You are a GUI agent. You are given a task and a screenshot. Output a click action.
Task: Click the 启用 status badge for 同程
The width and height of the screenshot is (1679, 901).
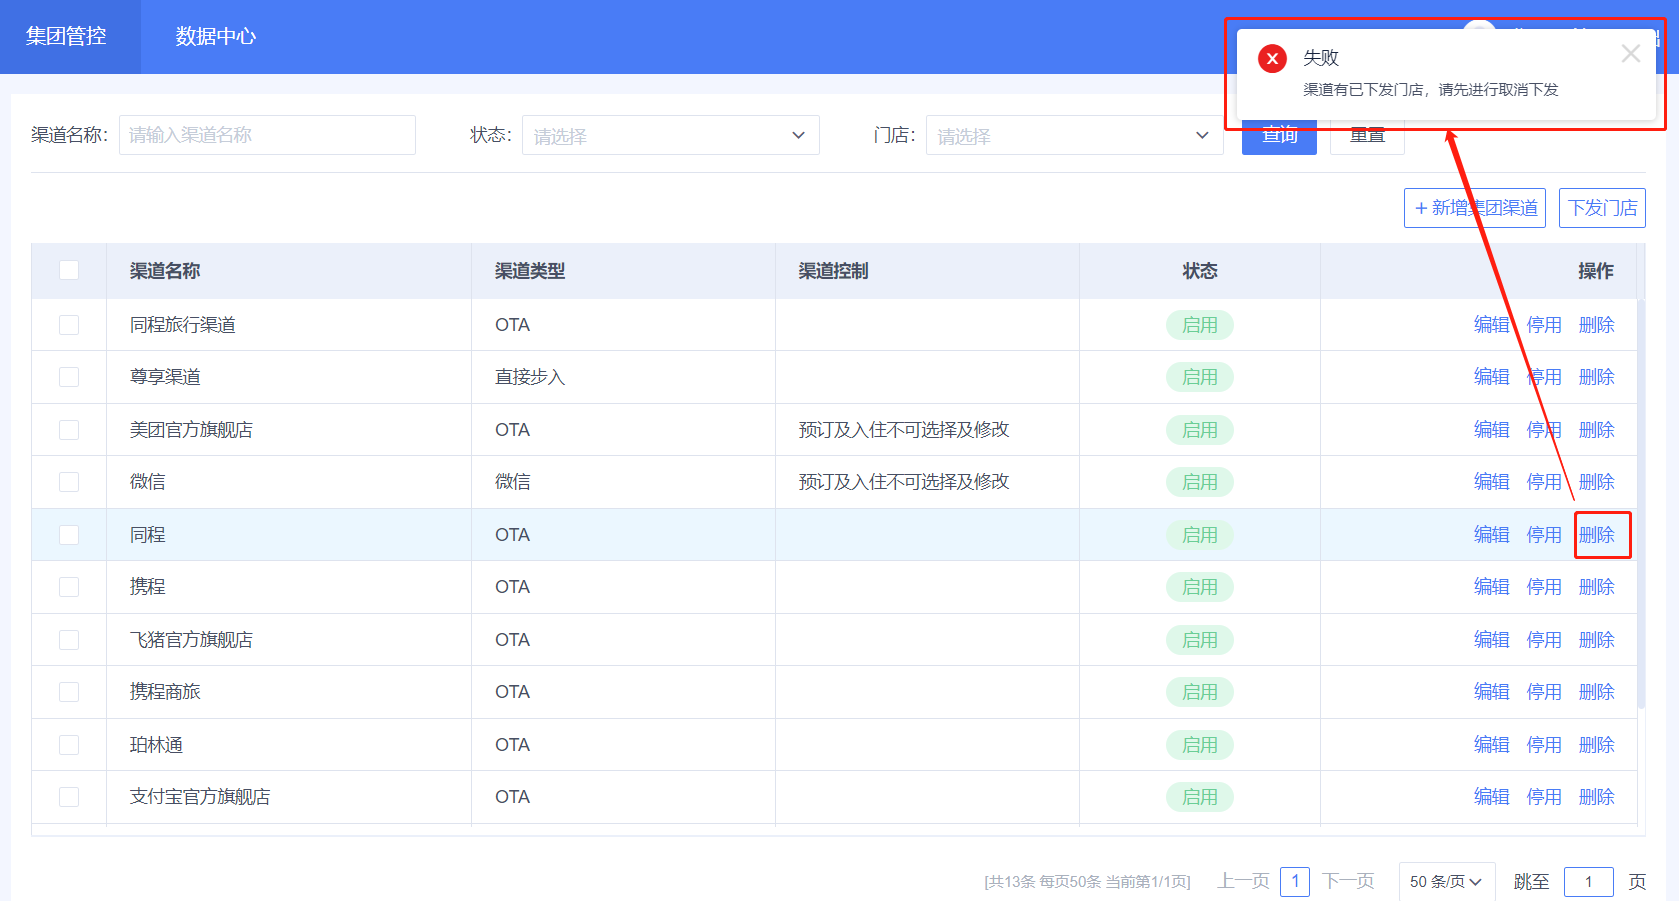click(x=1200, y=535)
